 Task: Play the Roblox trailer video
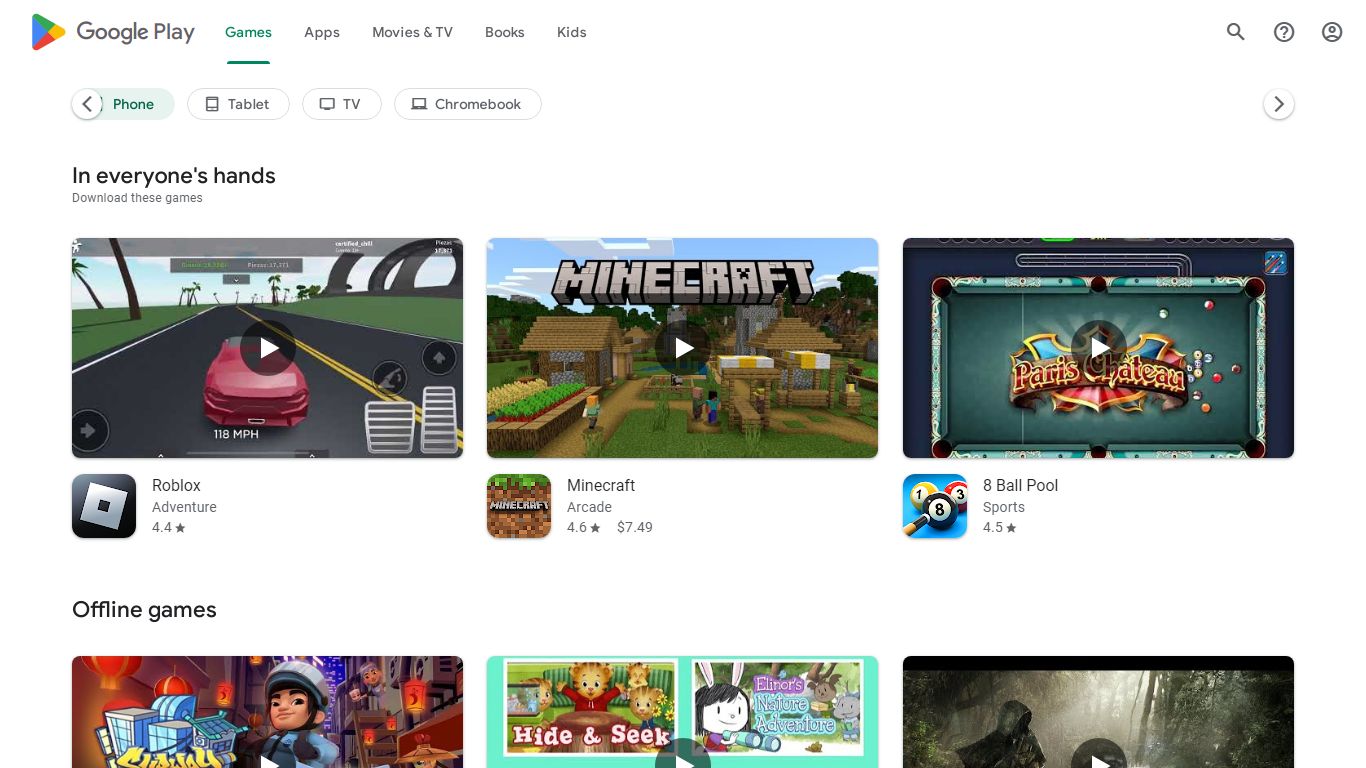[x=268, y=348]
